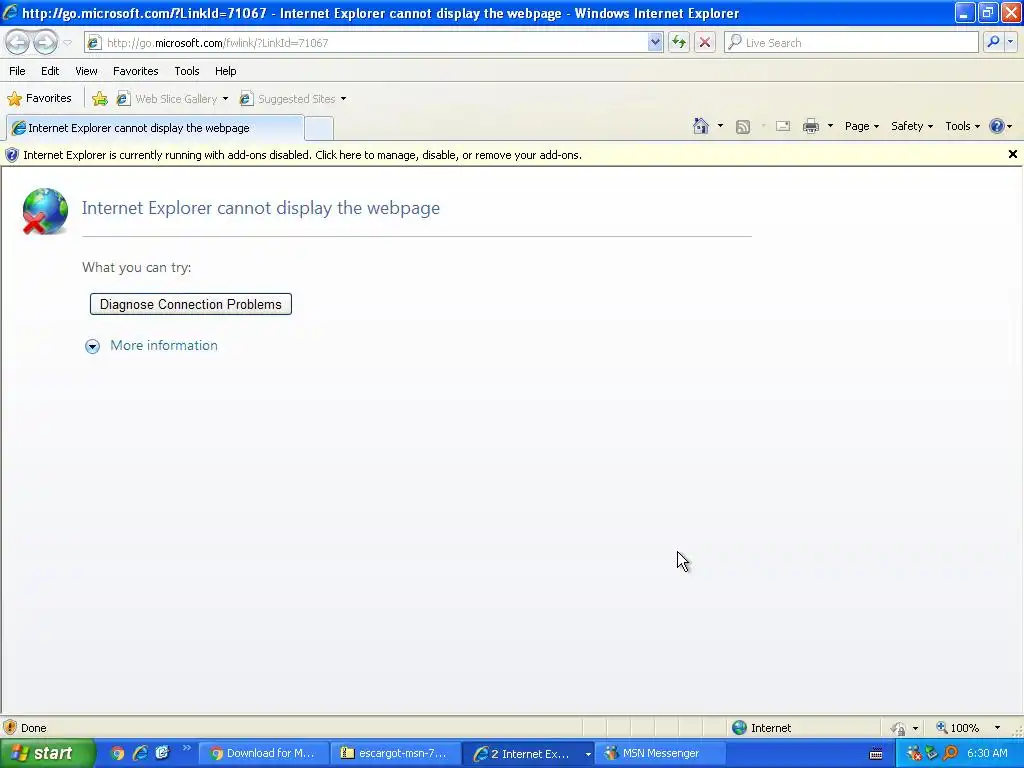Screen dimensions: 1024x768
Task: Click the status bar shield warning icon
Action: (10, 728)
